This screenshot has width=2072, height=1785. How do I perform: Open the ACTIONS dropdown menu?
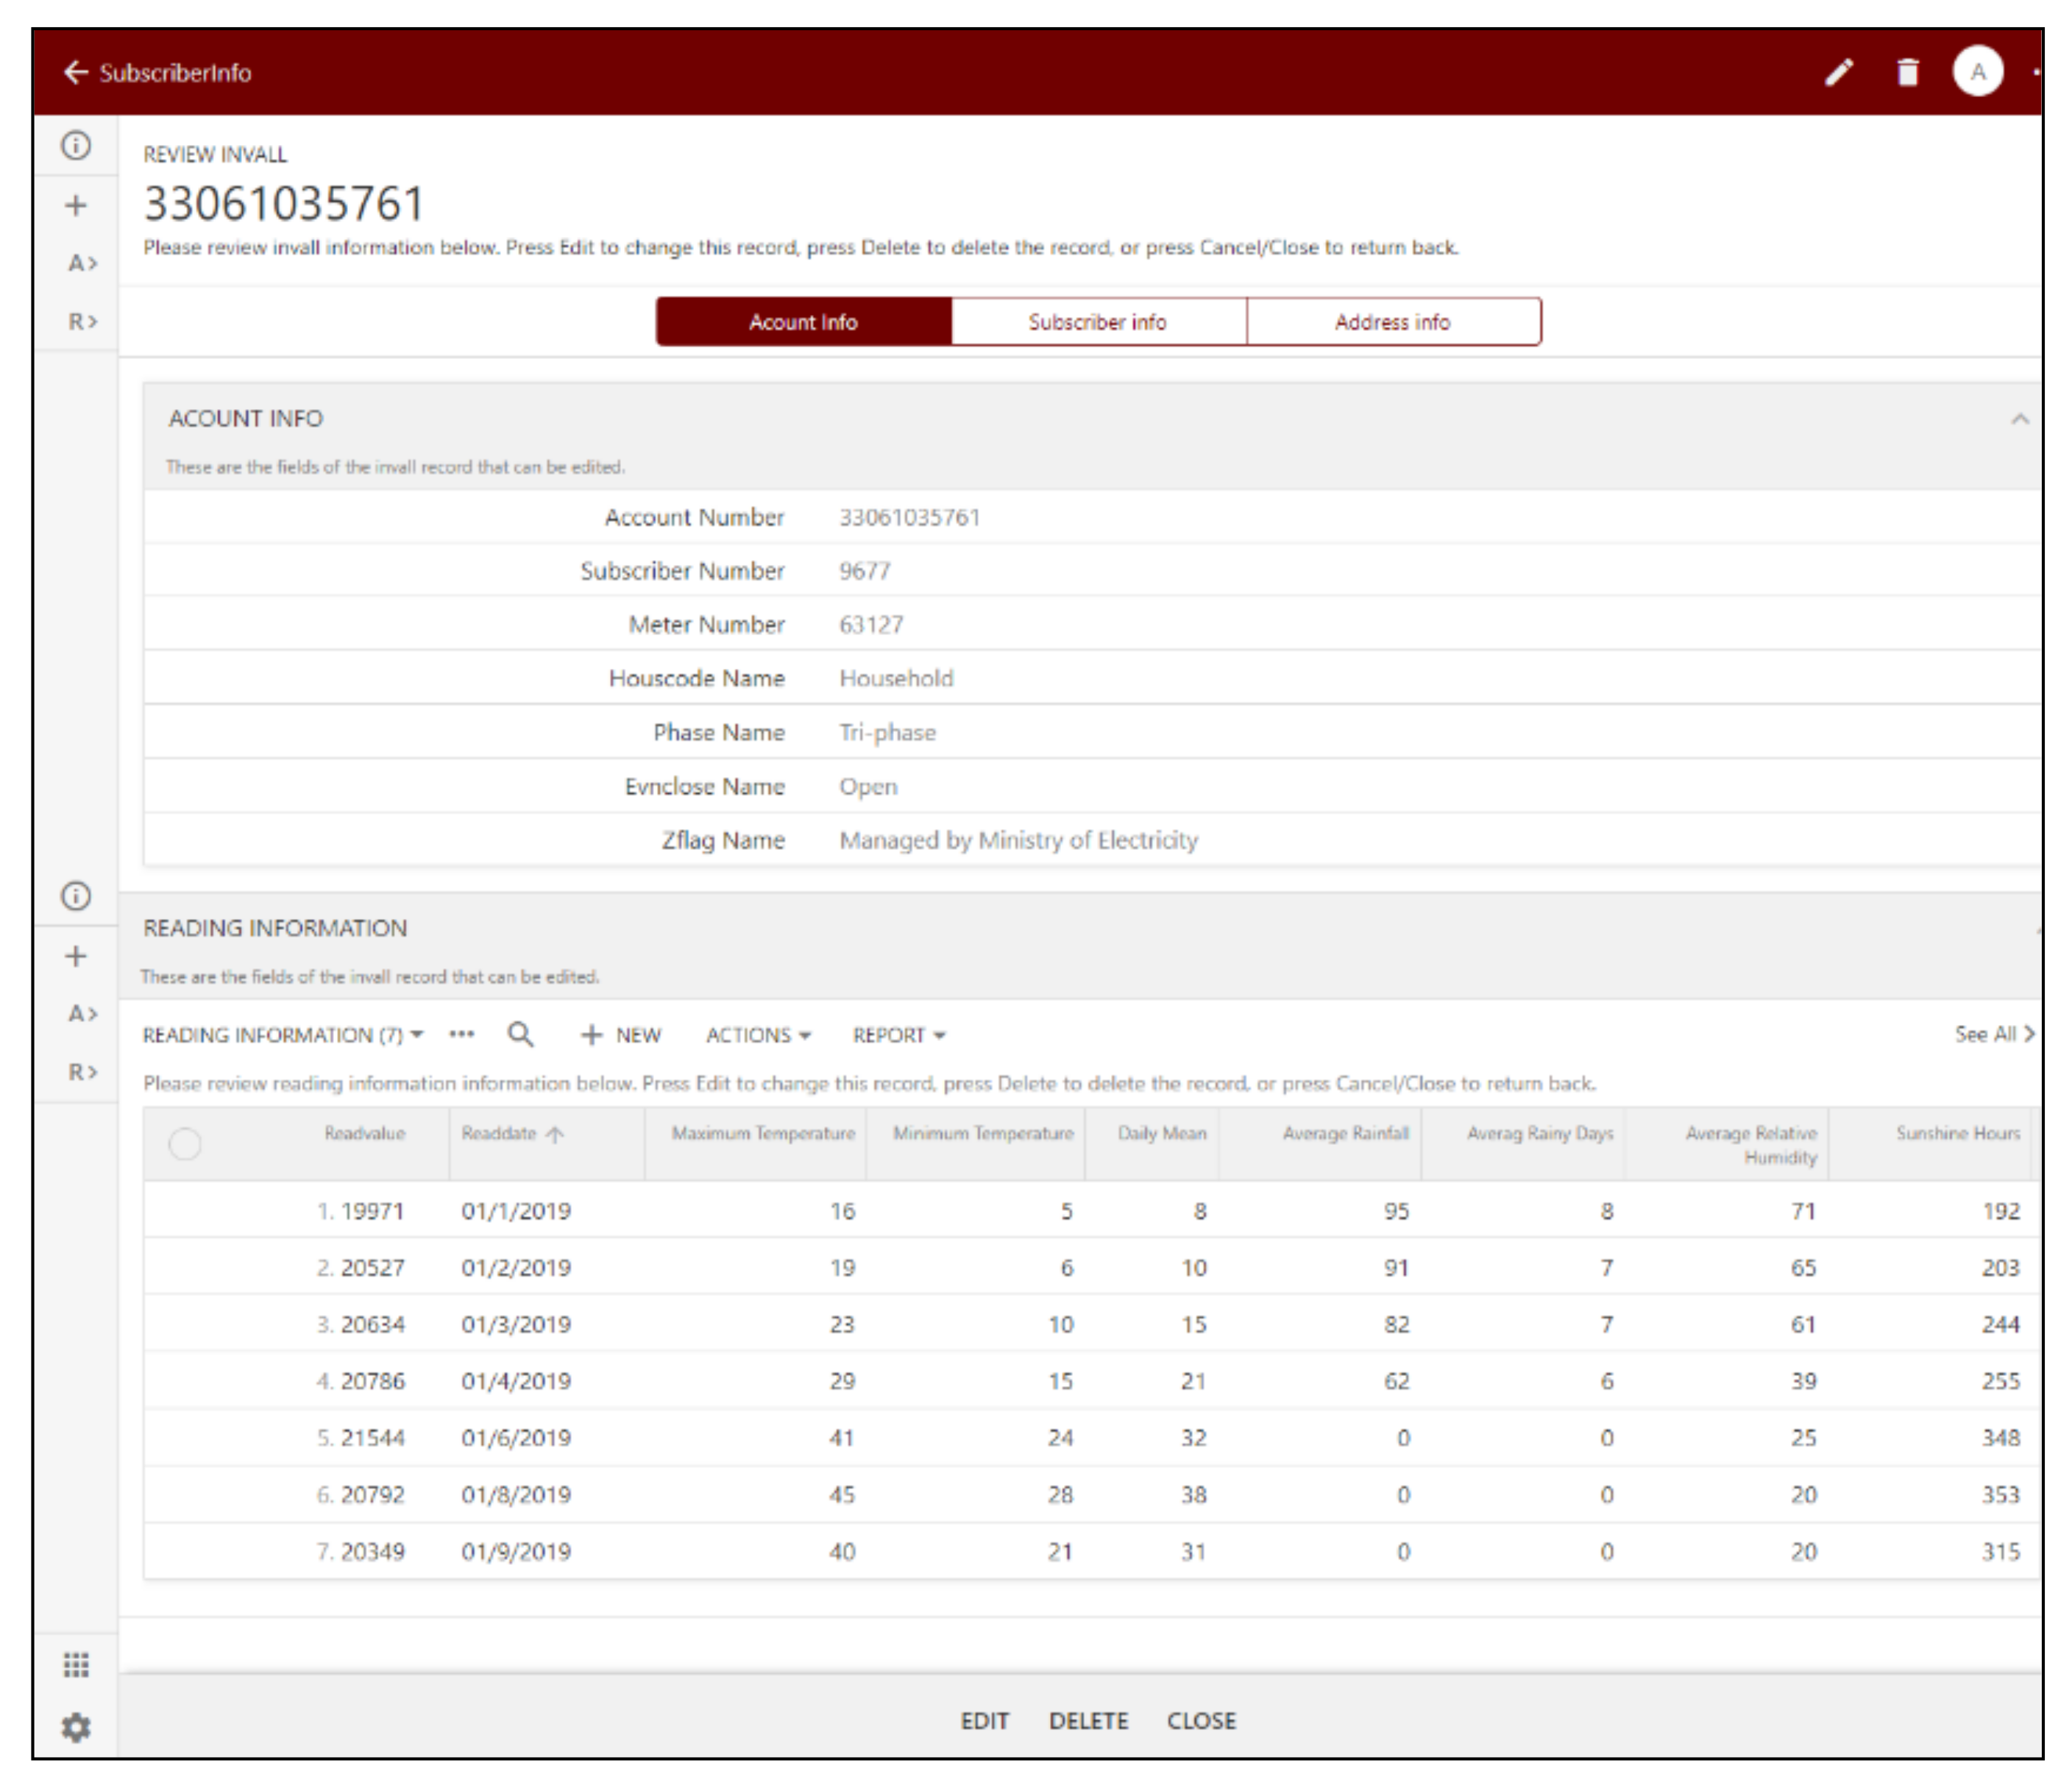pos(757,1035)
